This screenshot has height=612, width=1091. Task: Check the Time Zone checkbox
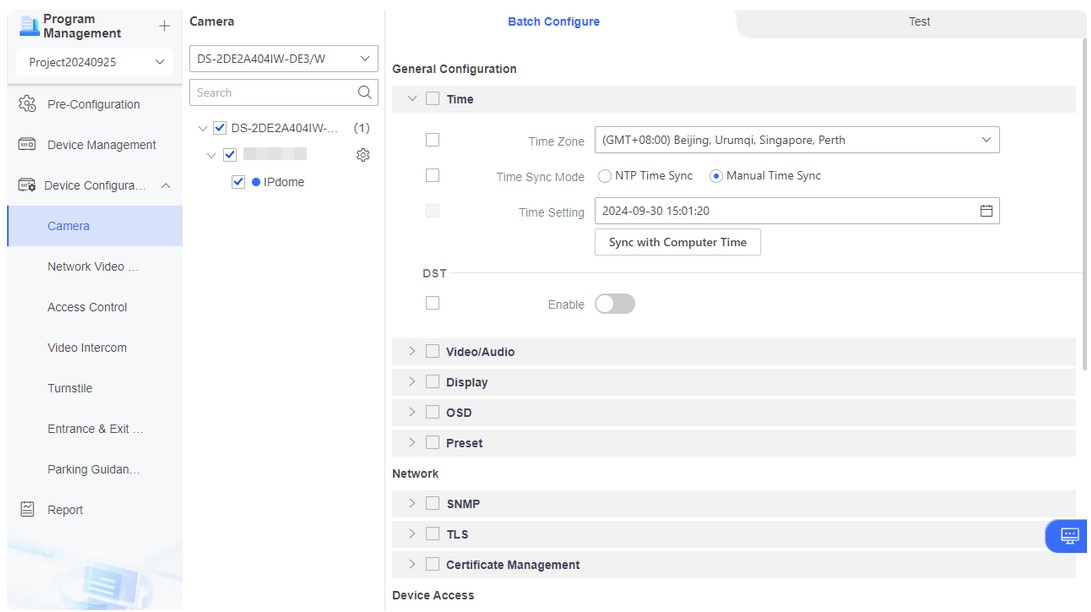[432, 140]
